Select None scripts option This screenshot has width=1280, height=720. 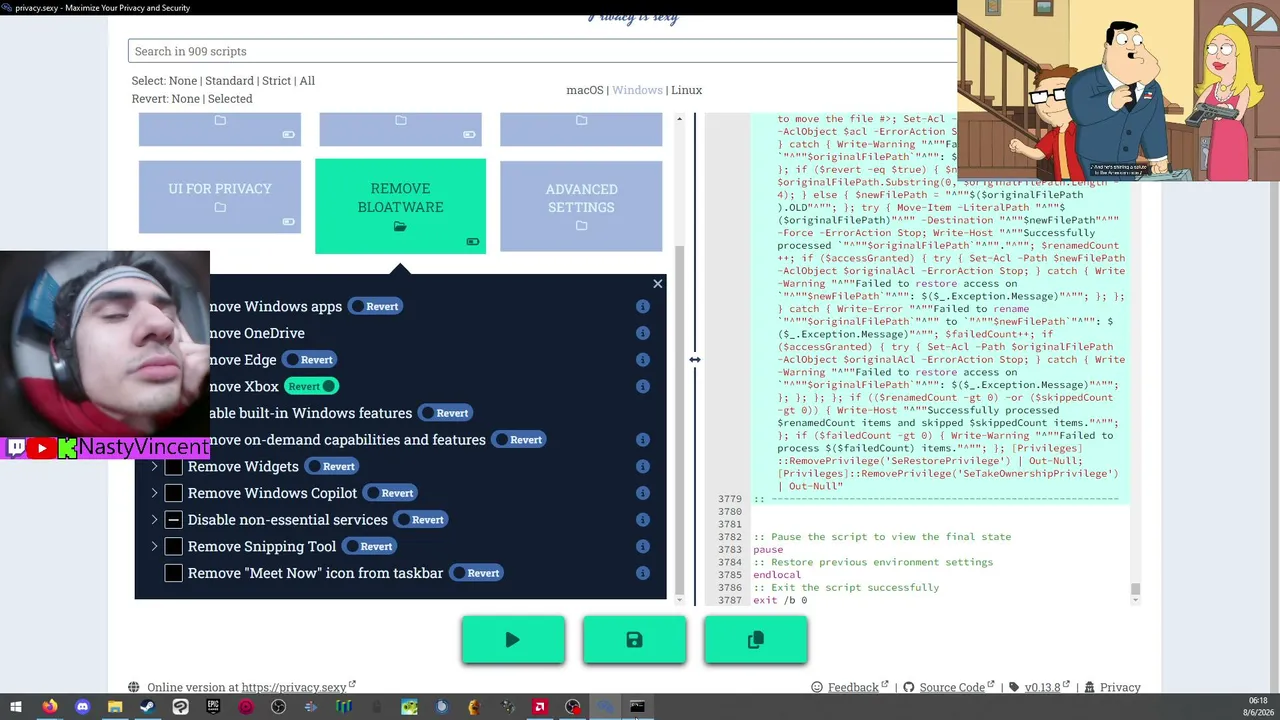pos(183,81)
